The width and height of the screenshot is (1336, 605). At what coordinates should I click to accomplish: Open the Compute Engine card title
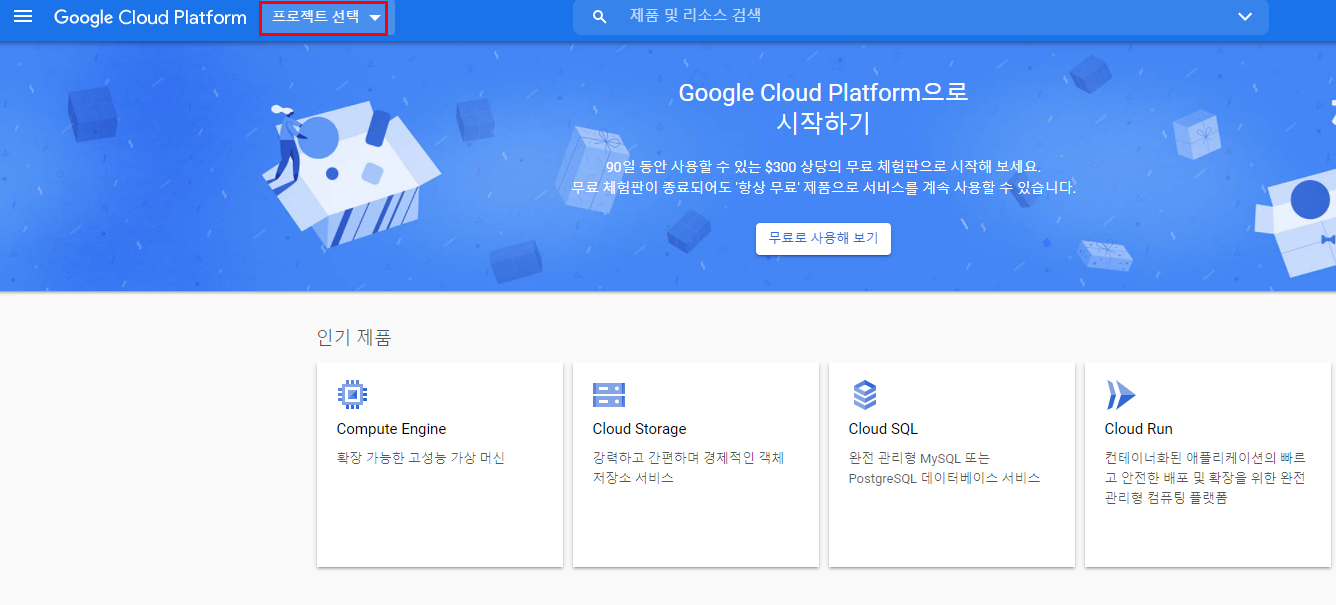click(391, 429)
